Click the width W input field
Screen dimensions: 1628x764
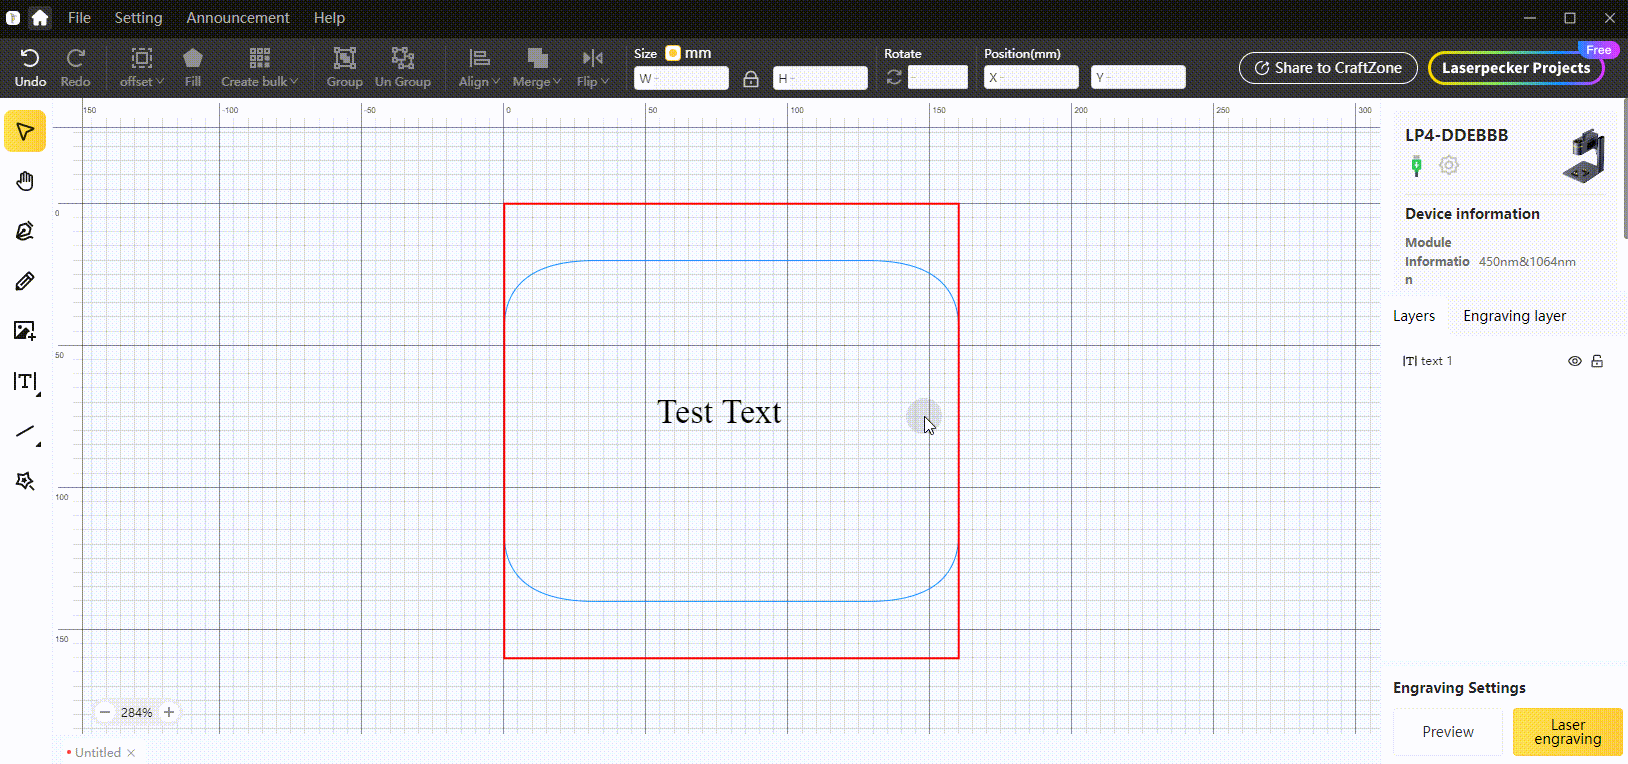[x=682, y=78]
